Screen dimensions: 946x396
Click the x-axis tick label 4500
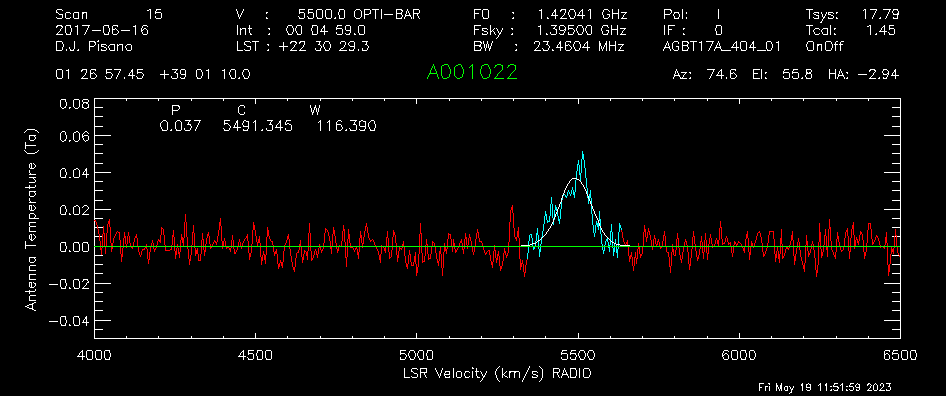(x=256, y=354)
